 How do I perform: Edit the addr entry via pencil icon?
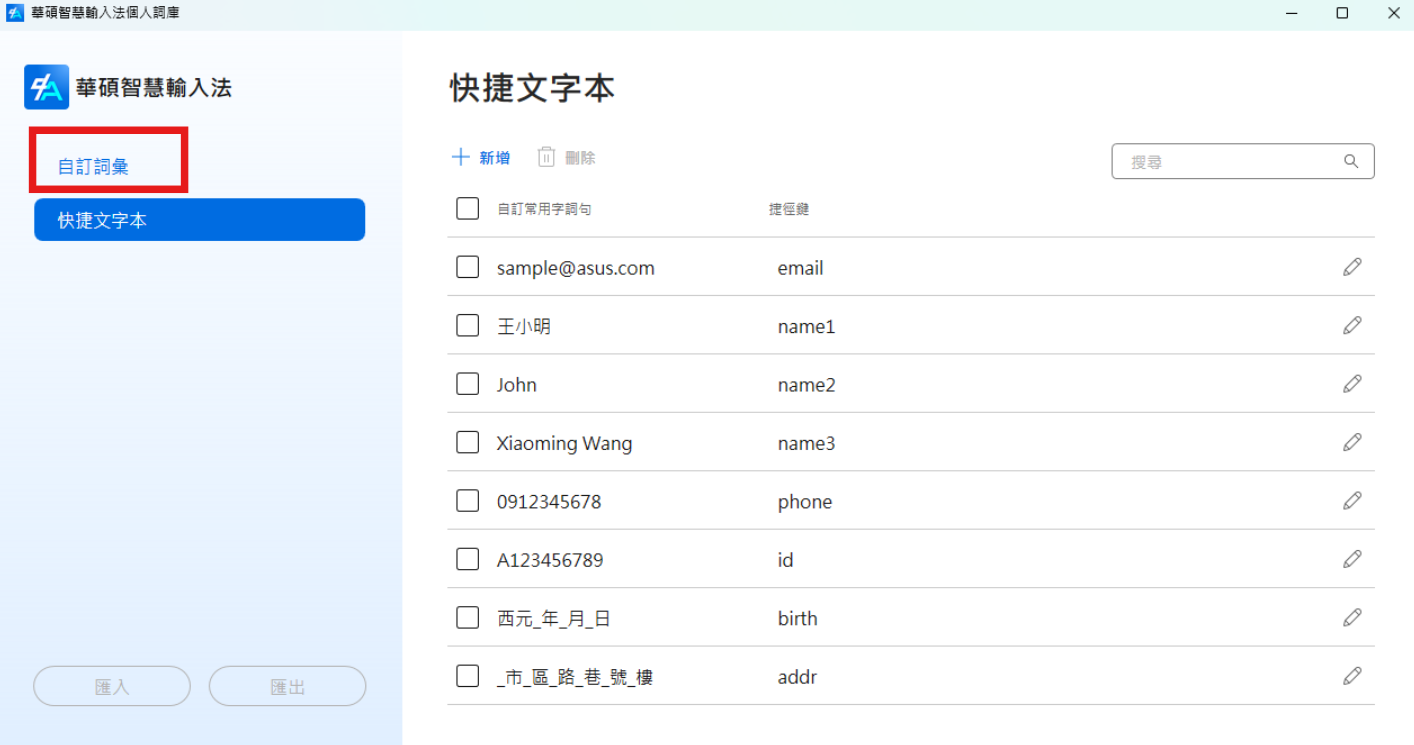tap(1352, 676)
